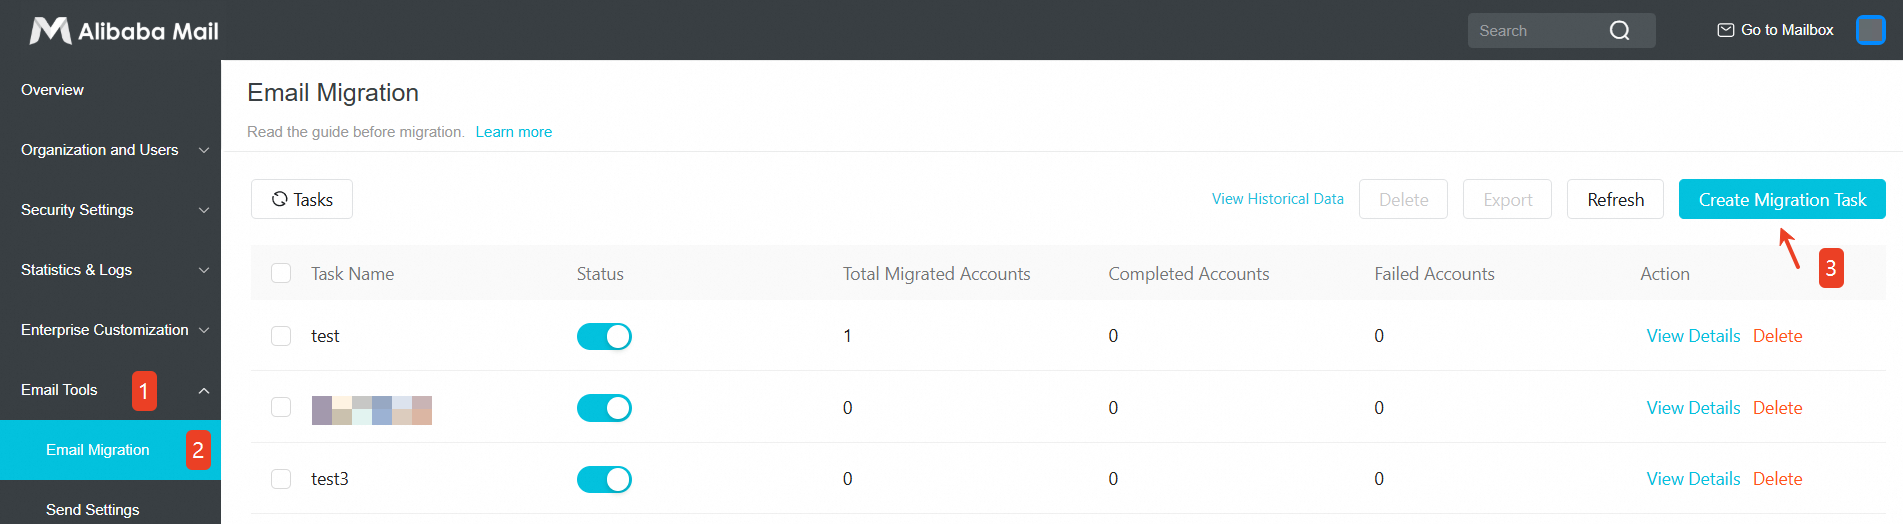Toggle status switch for task 'test'
Image resolution: width=1903 pixels, height=524 pixels.
click(604, 336)
